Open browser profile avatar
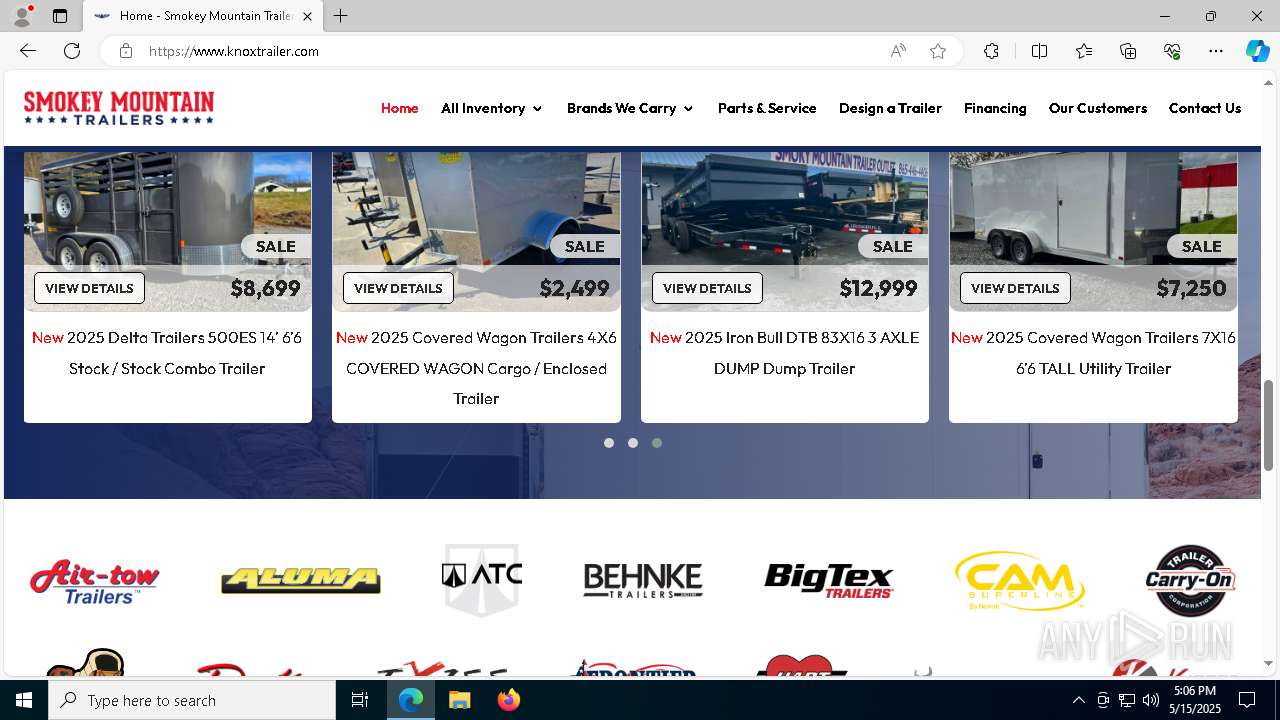Image resolution: width=1280 pixels, height=720 pixels. point(22,16)
